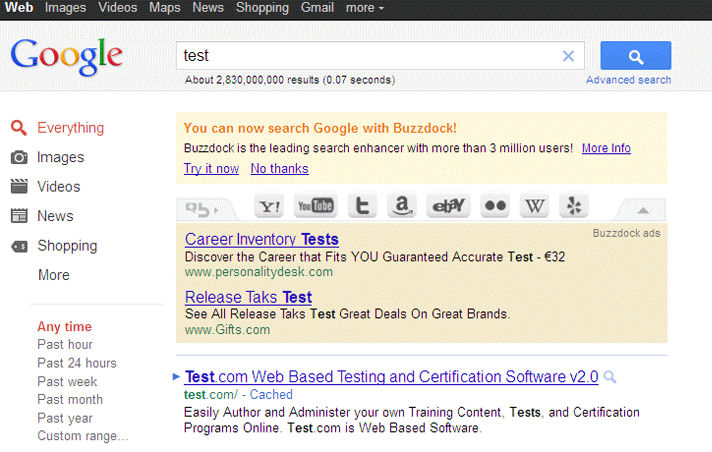The image size is (712, 452).
Task: Select Images in the left sidebar
Action: click(60, 157)
